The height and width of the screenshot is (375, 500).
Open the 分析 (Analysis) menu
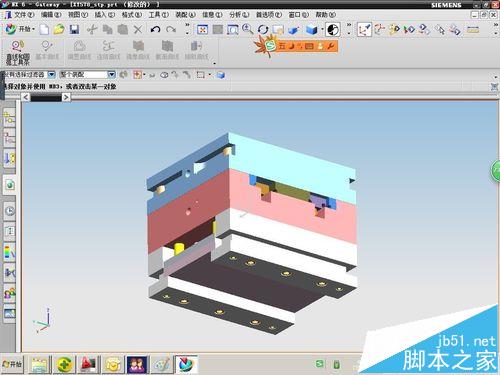[239, 15]
